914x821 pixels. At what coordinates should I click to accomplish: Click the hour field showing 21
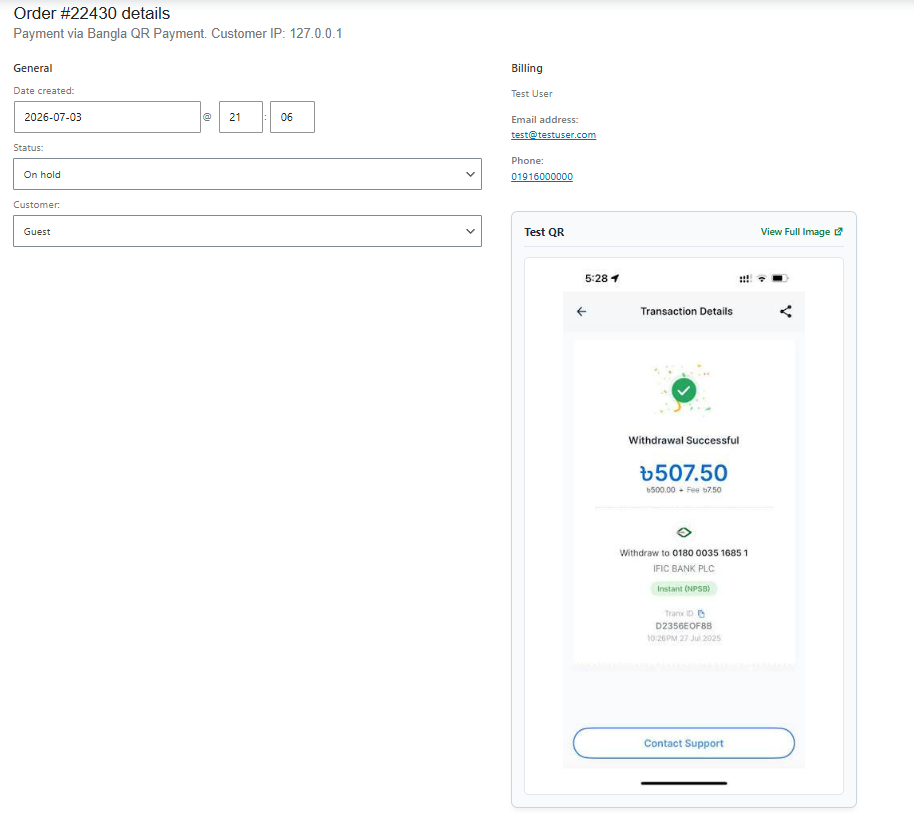(241, 117)
